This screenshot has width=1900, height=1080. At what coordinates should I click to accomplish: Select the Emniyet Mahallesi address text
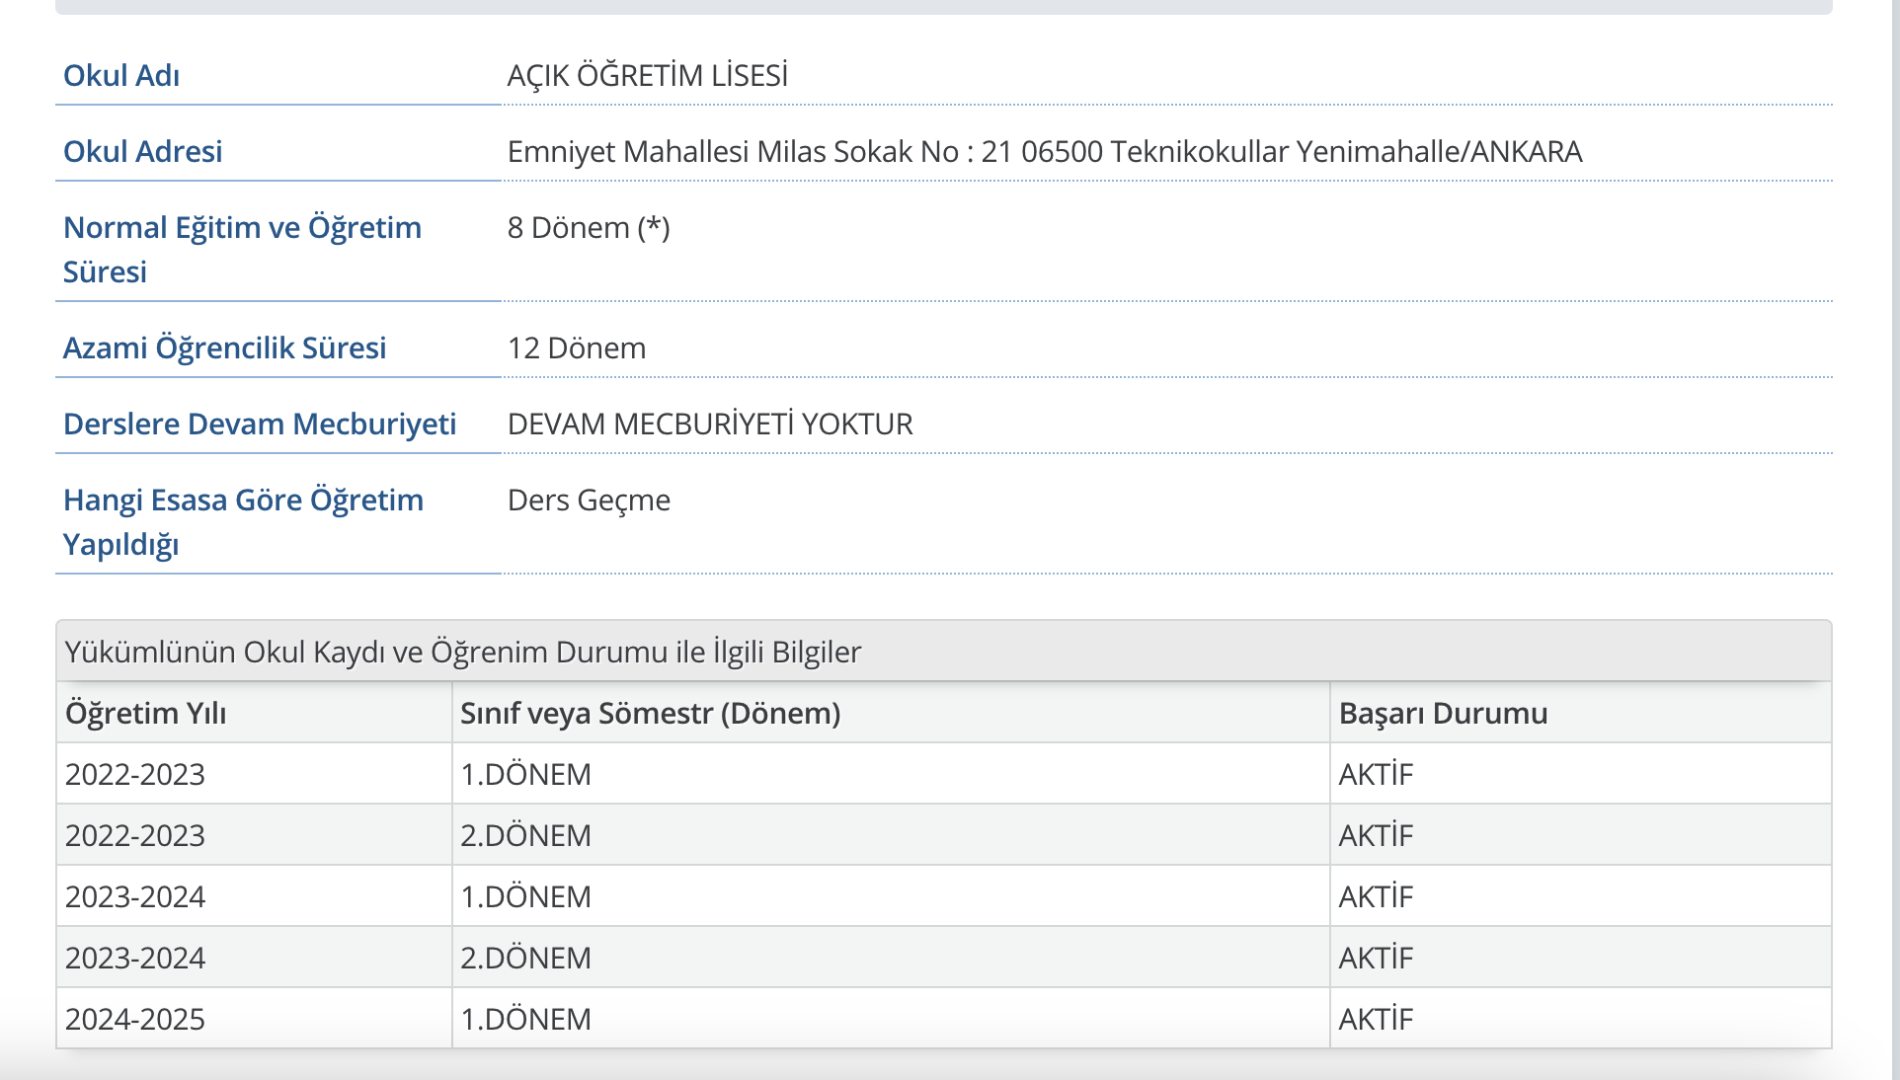[x=1044, y=152]
